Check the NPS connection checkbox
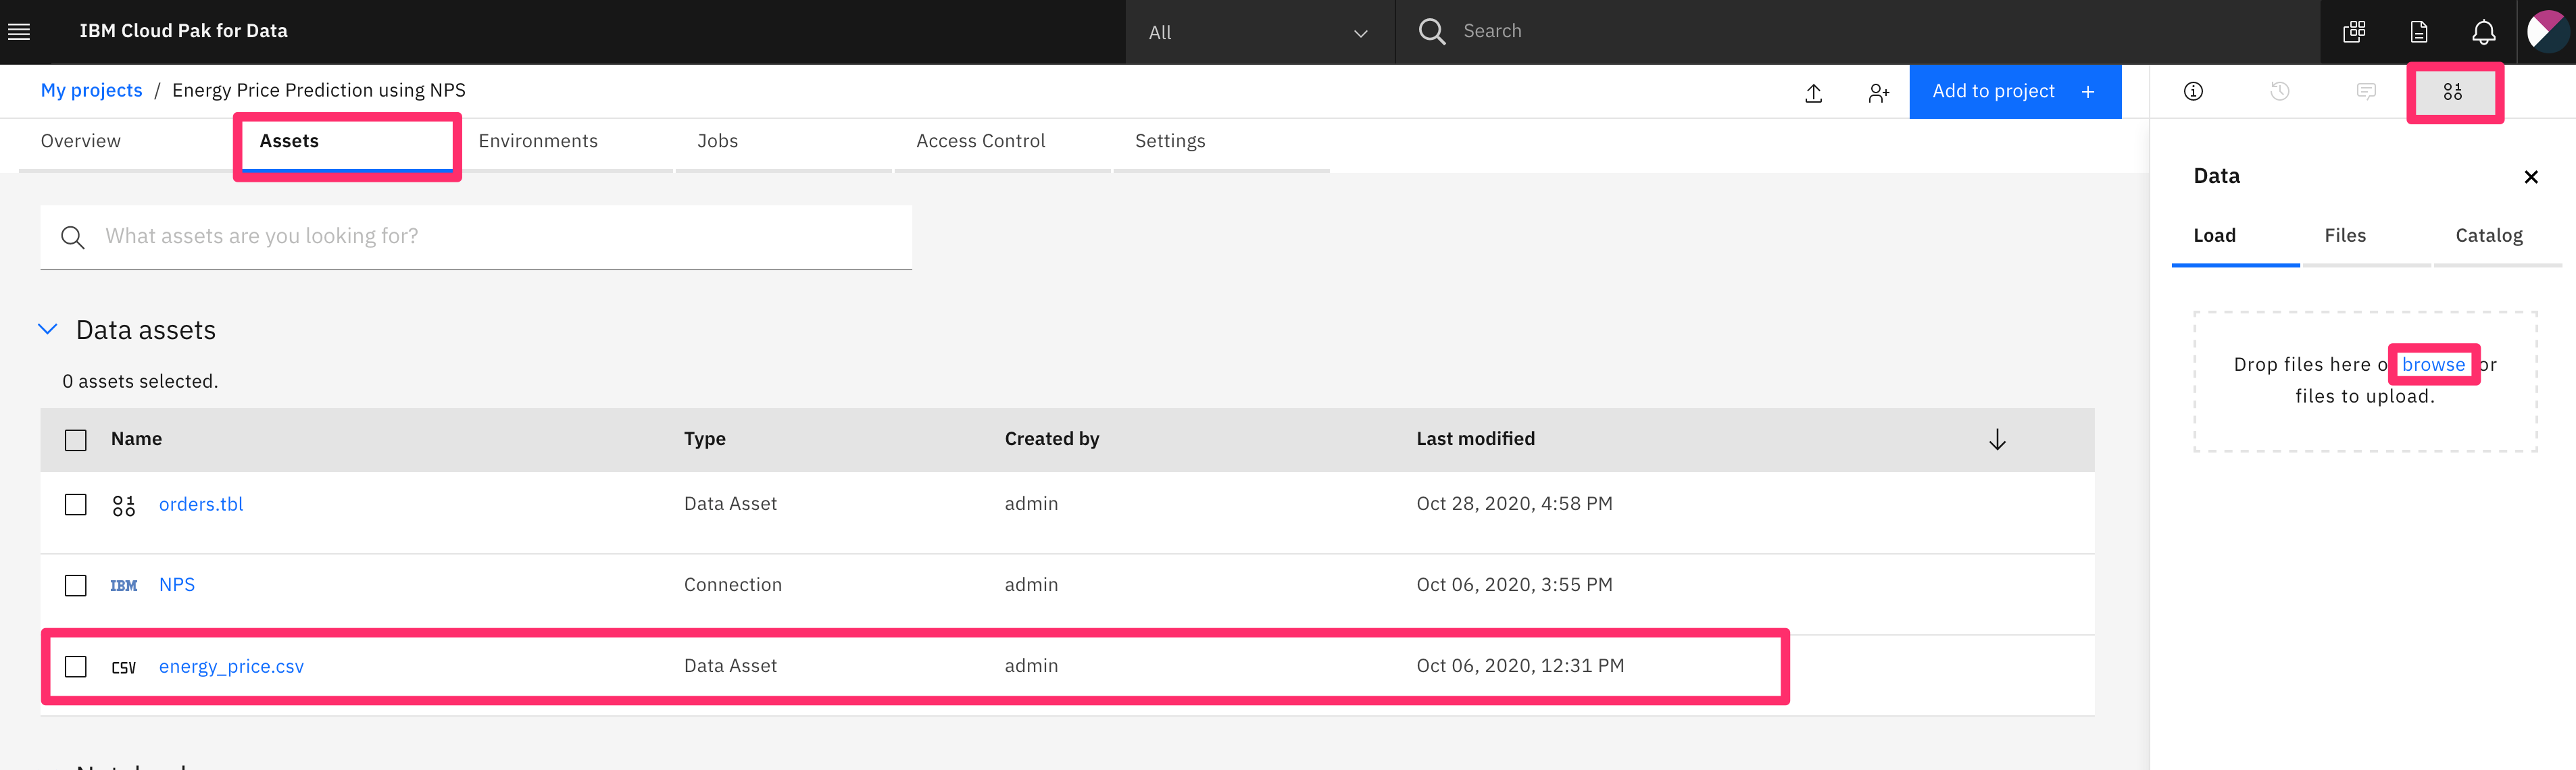 [x=76, y=585]
